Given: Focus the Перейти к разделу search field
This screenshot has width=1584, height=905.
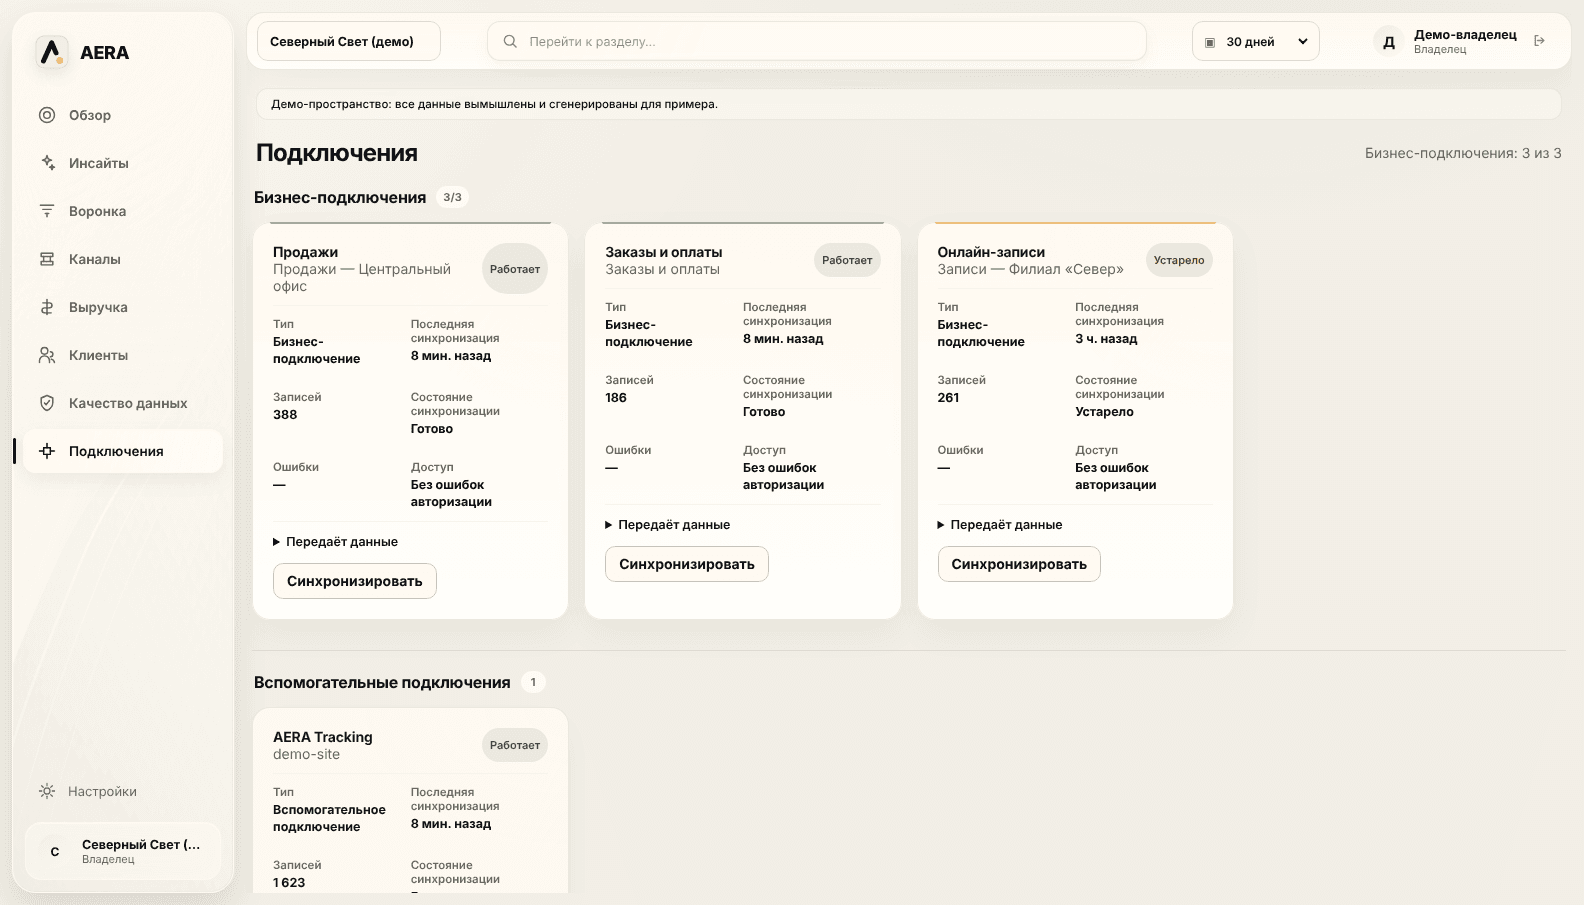Looking at the screenshot, I should click(x=817, y=41).
